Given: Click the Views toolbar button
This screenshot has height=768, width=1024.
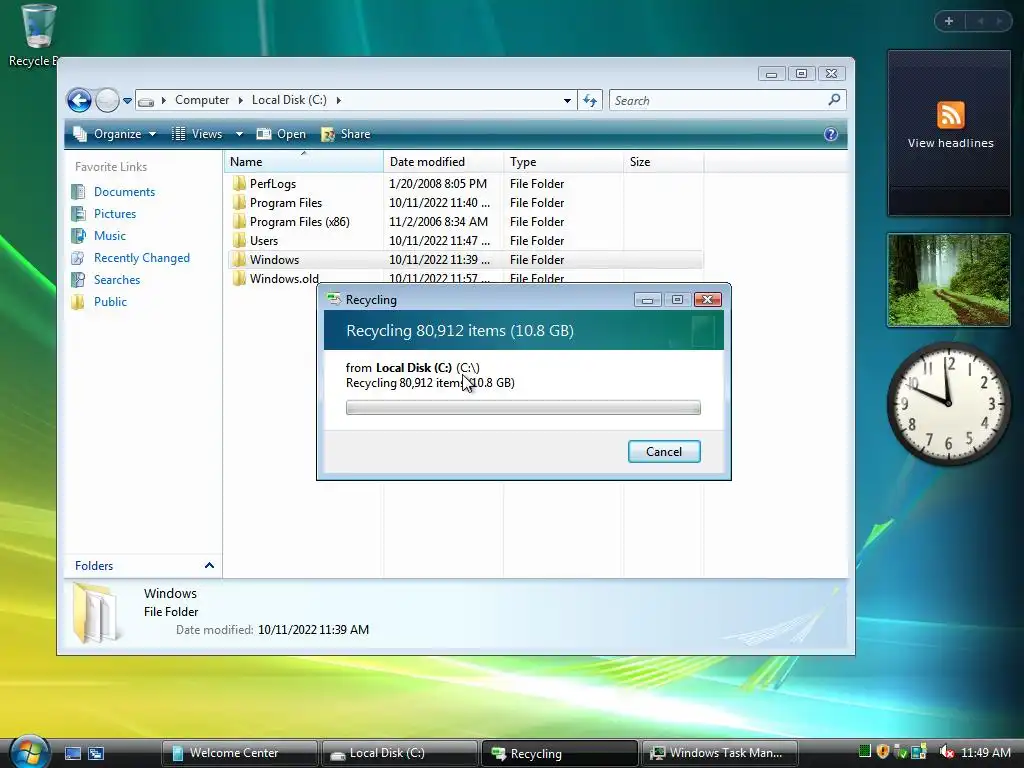Looking at the screenshot, I should [x=197, y=134].
